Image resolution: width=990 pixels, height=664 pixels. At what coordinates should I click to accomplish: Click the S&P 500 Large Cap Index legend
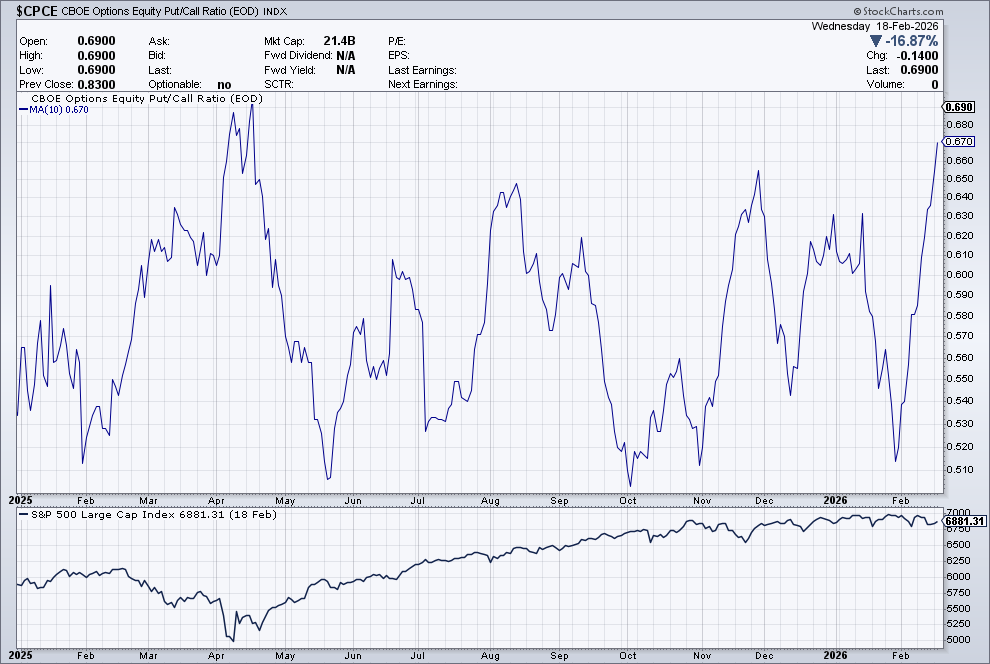(x=148, y=514)
